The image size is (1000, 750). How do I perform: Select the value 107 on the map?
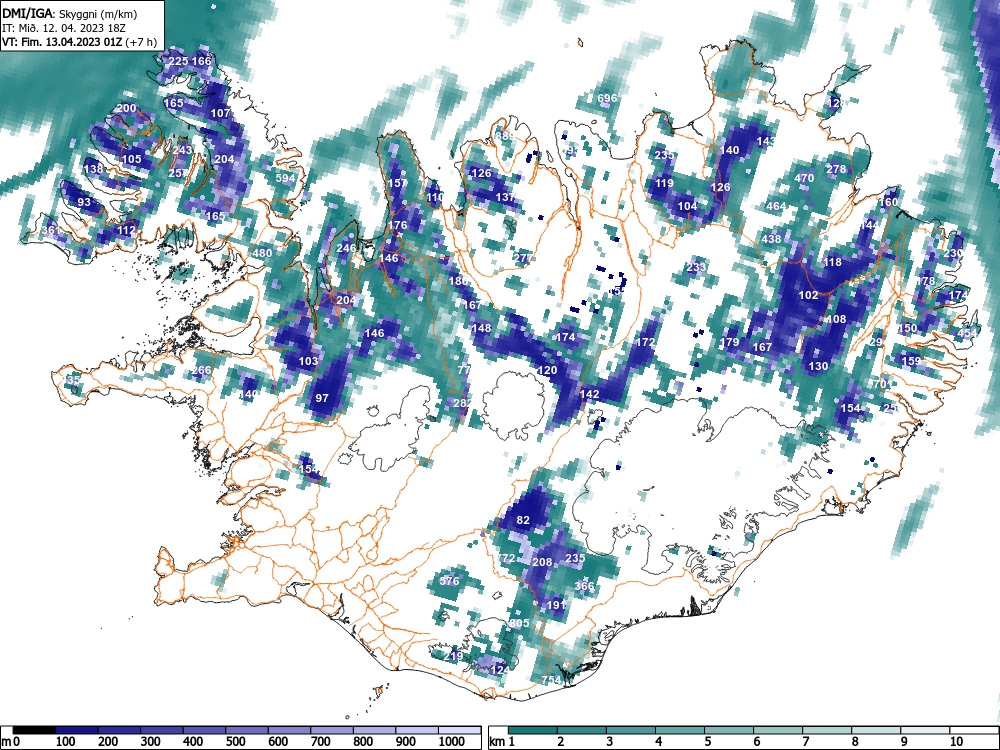tap(220, 113)
